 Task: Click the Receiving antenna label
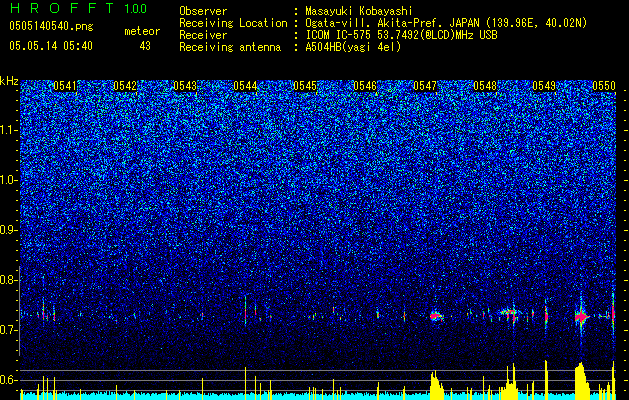[x=230, y=47]
